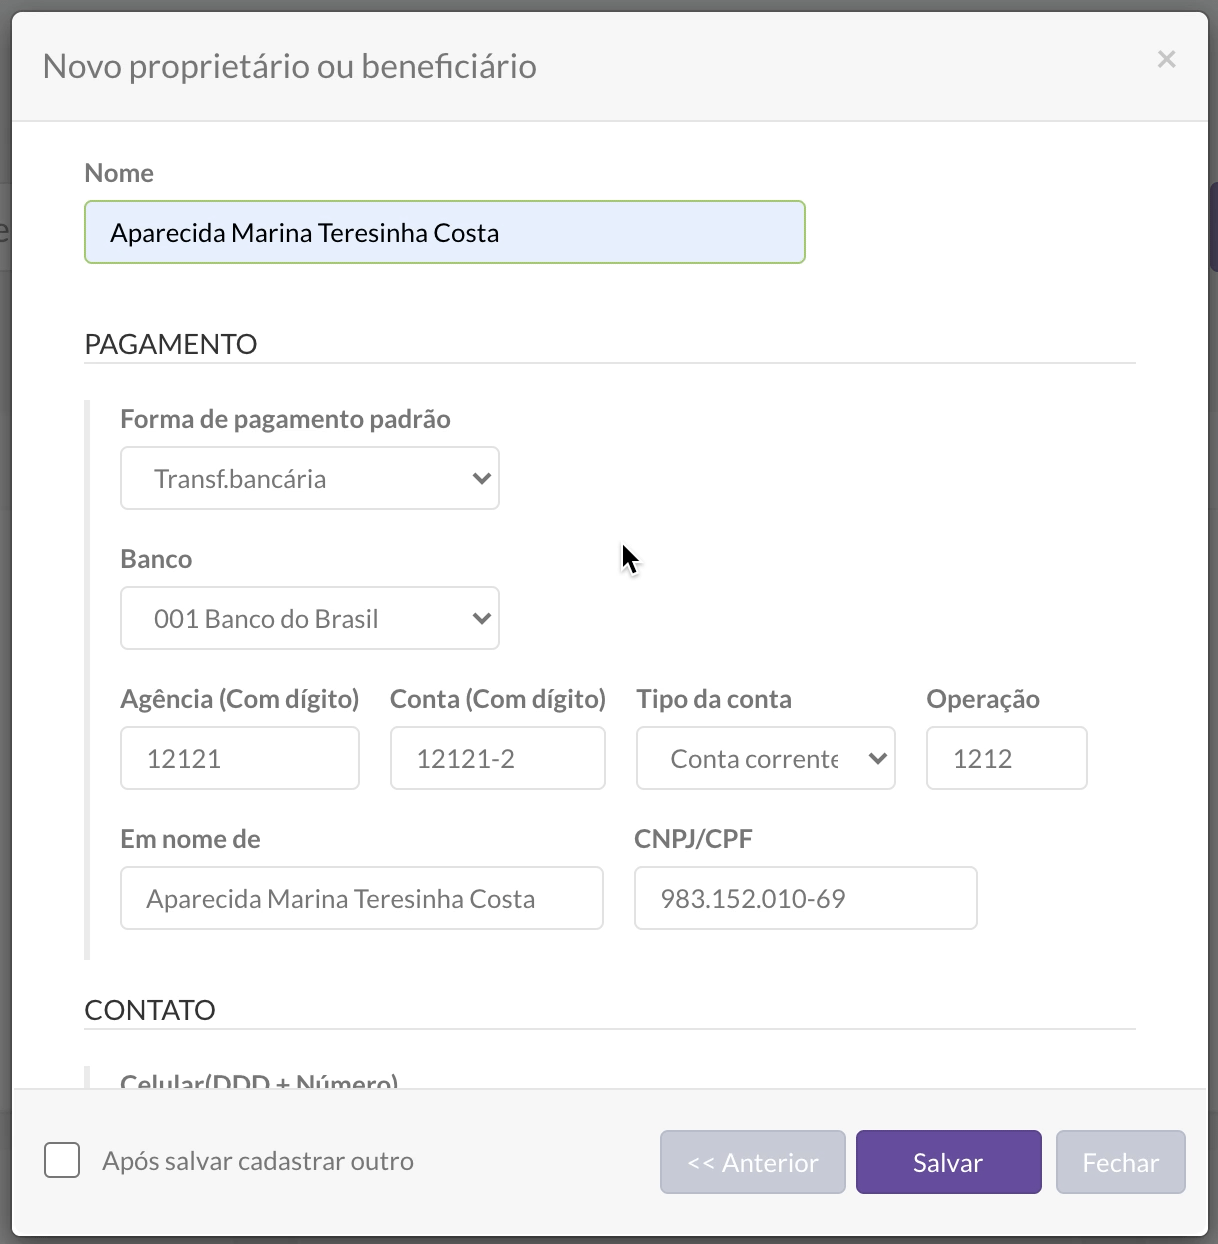Go back with the << Anterior button
Screen dimensions: 1218x1244
(x=752, y=1162)
